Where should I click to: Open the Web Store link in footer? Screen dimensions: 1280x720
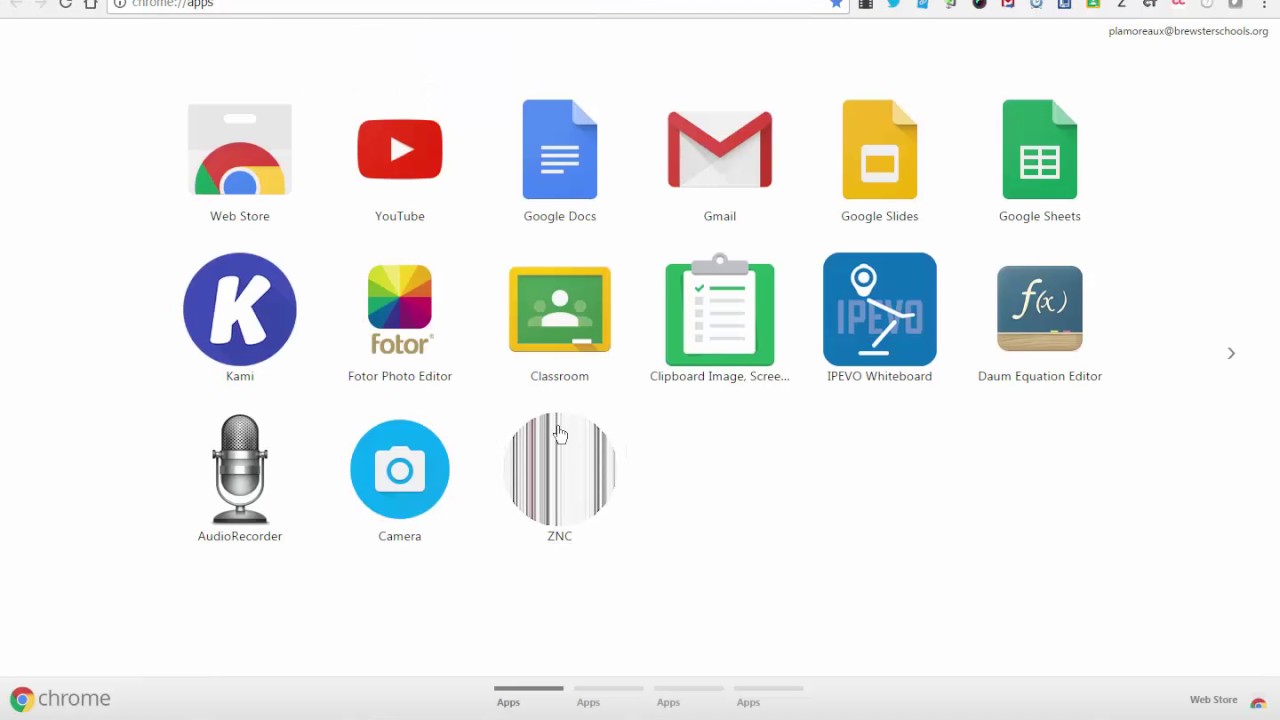click(1228, 700)
